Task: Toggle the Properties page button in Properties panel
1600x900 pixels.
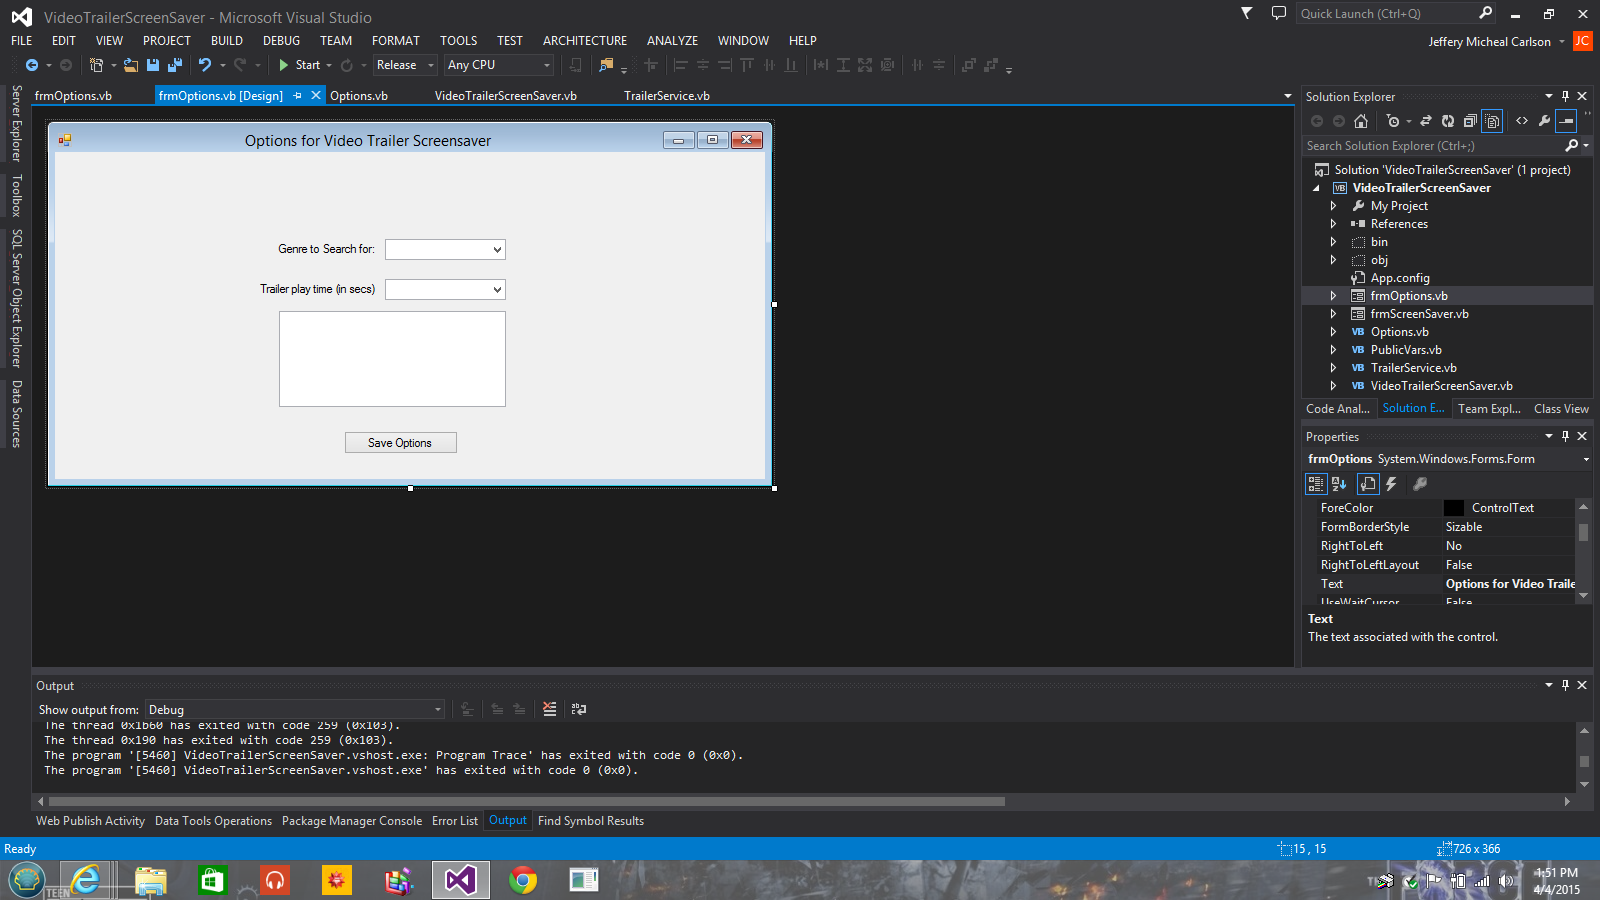Action: [1368, 484]
